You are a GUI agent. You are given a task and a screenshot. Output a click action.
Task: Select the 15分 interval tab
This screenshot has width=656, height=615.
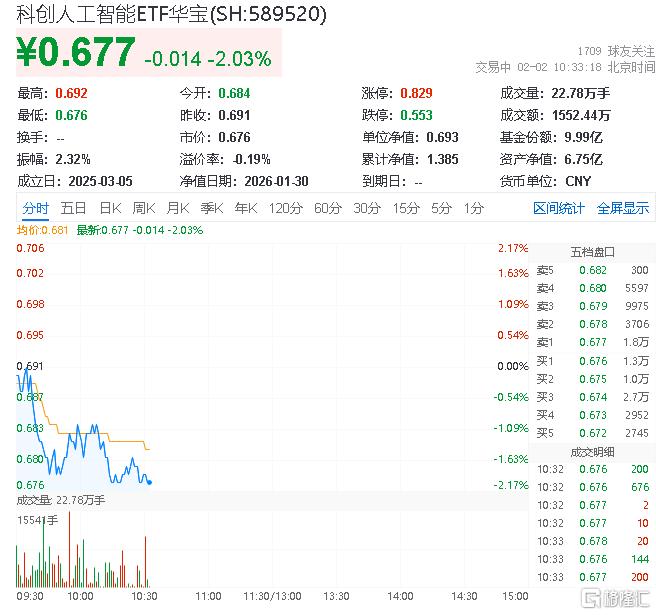[x=406, y=208]
